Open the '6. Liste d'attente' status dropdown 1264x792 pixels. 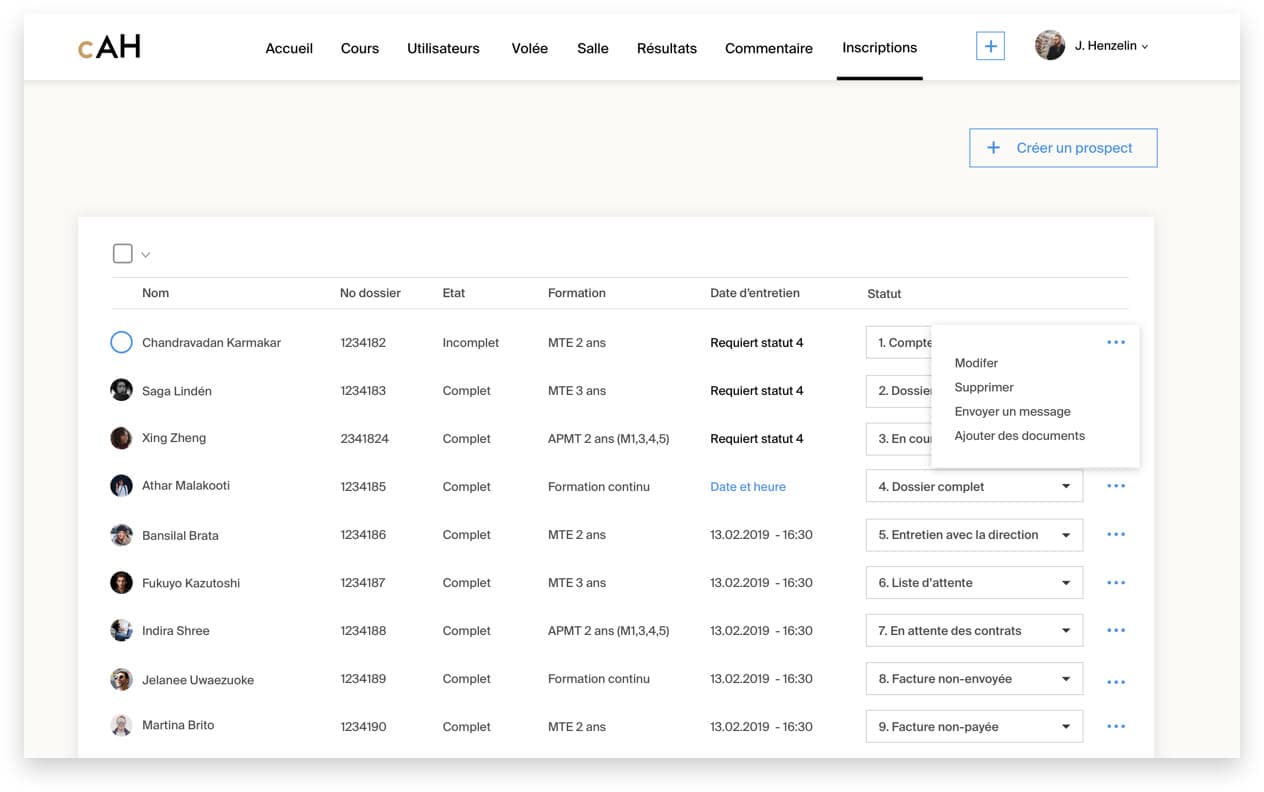point(974,582)
